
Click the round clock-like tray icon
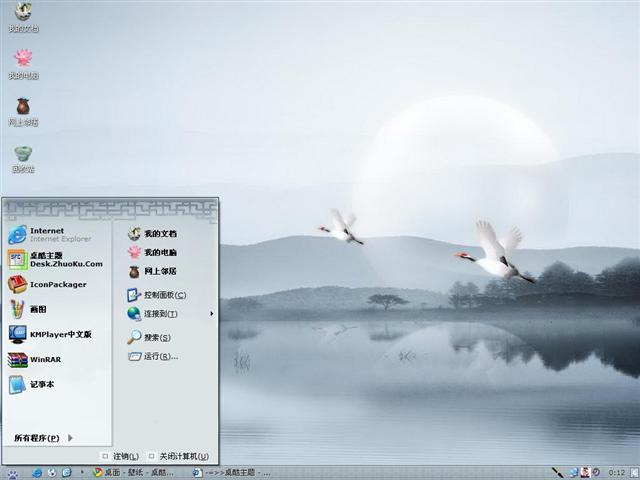coord(596,472)
